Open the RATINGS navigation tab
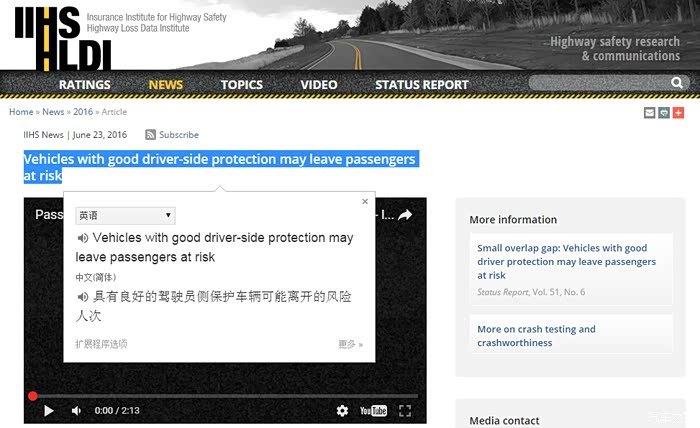This screenshot has width=700, height=428. click(x=85, y=85)
